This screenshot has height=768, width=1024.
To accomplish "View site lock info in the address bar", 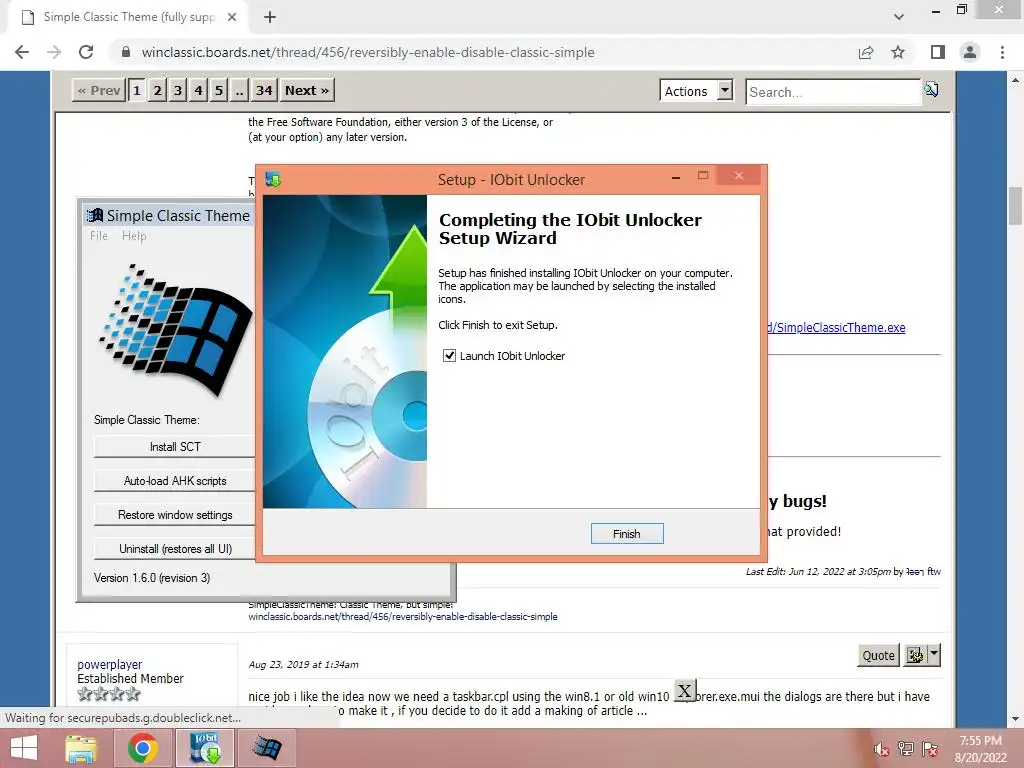I will (126, 52).
